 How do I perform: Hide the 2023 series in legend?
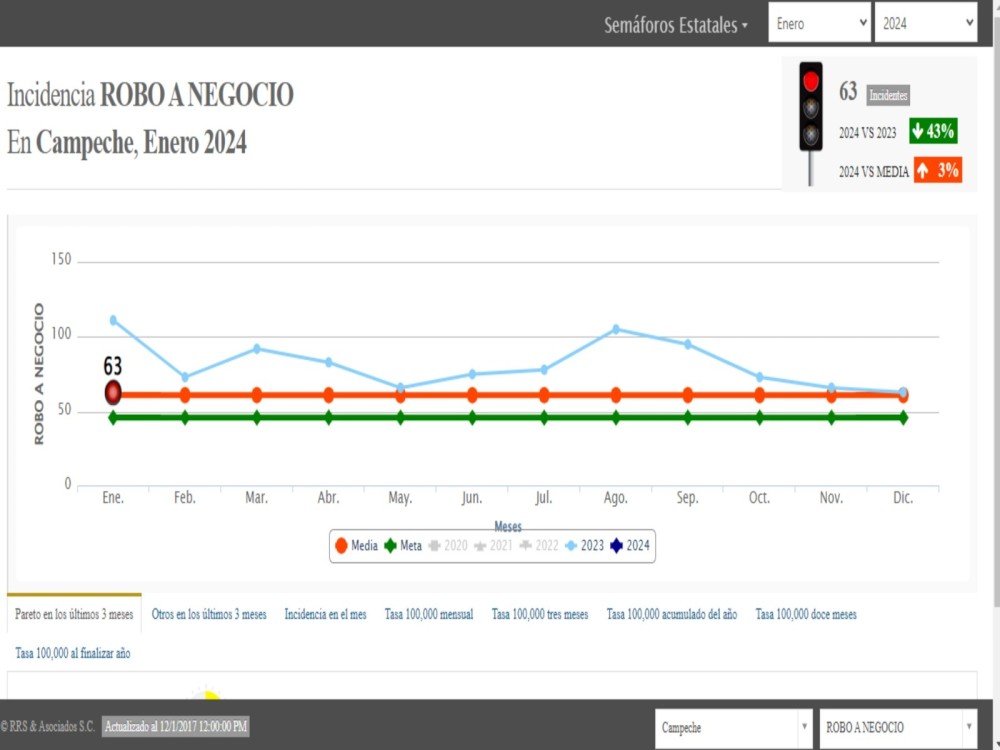(584, 546)
